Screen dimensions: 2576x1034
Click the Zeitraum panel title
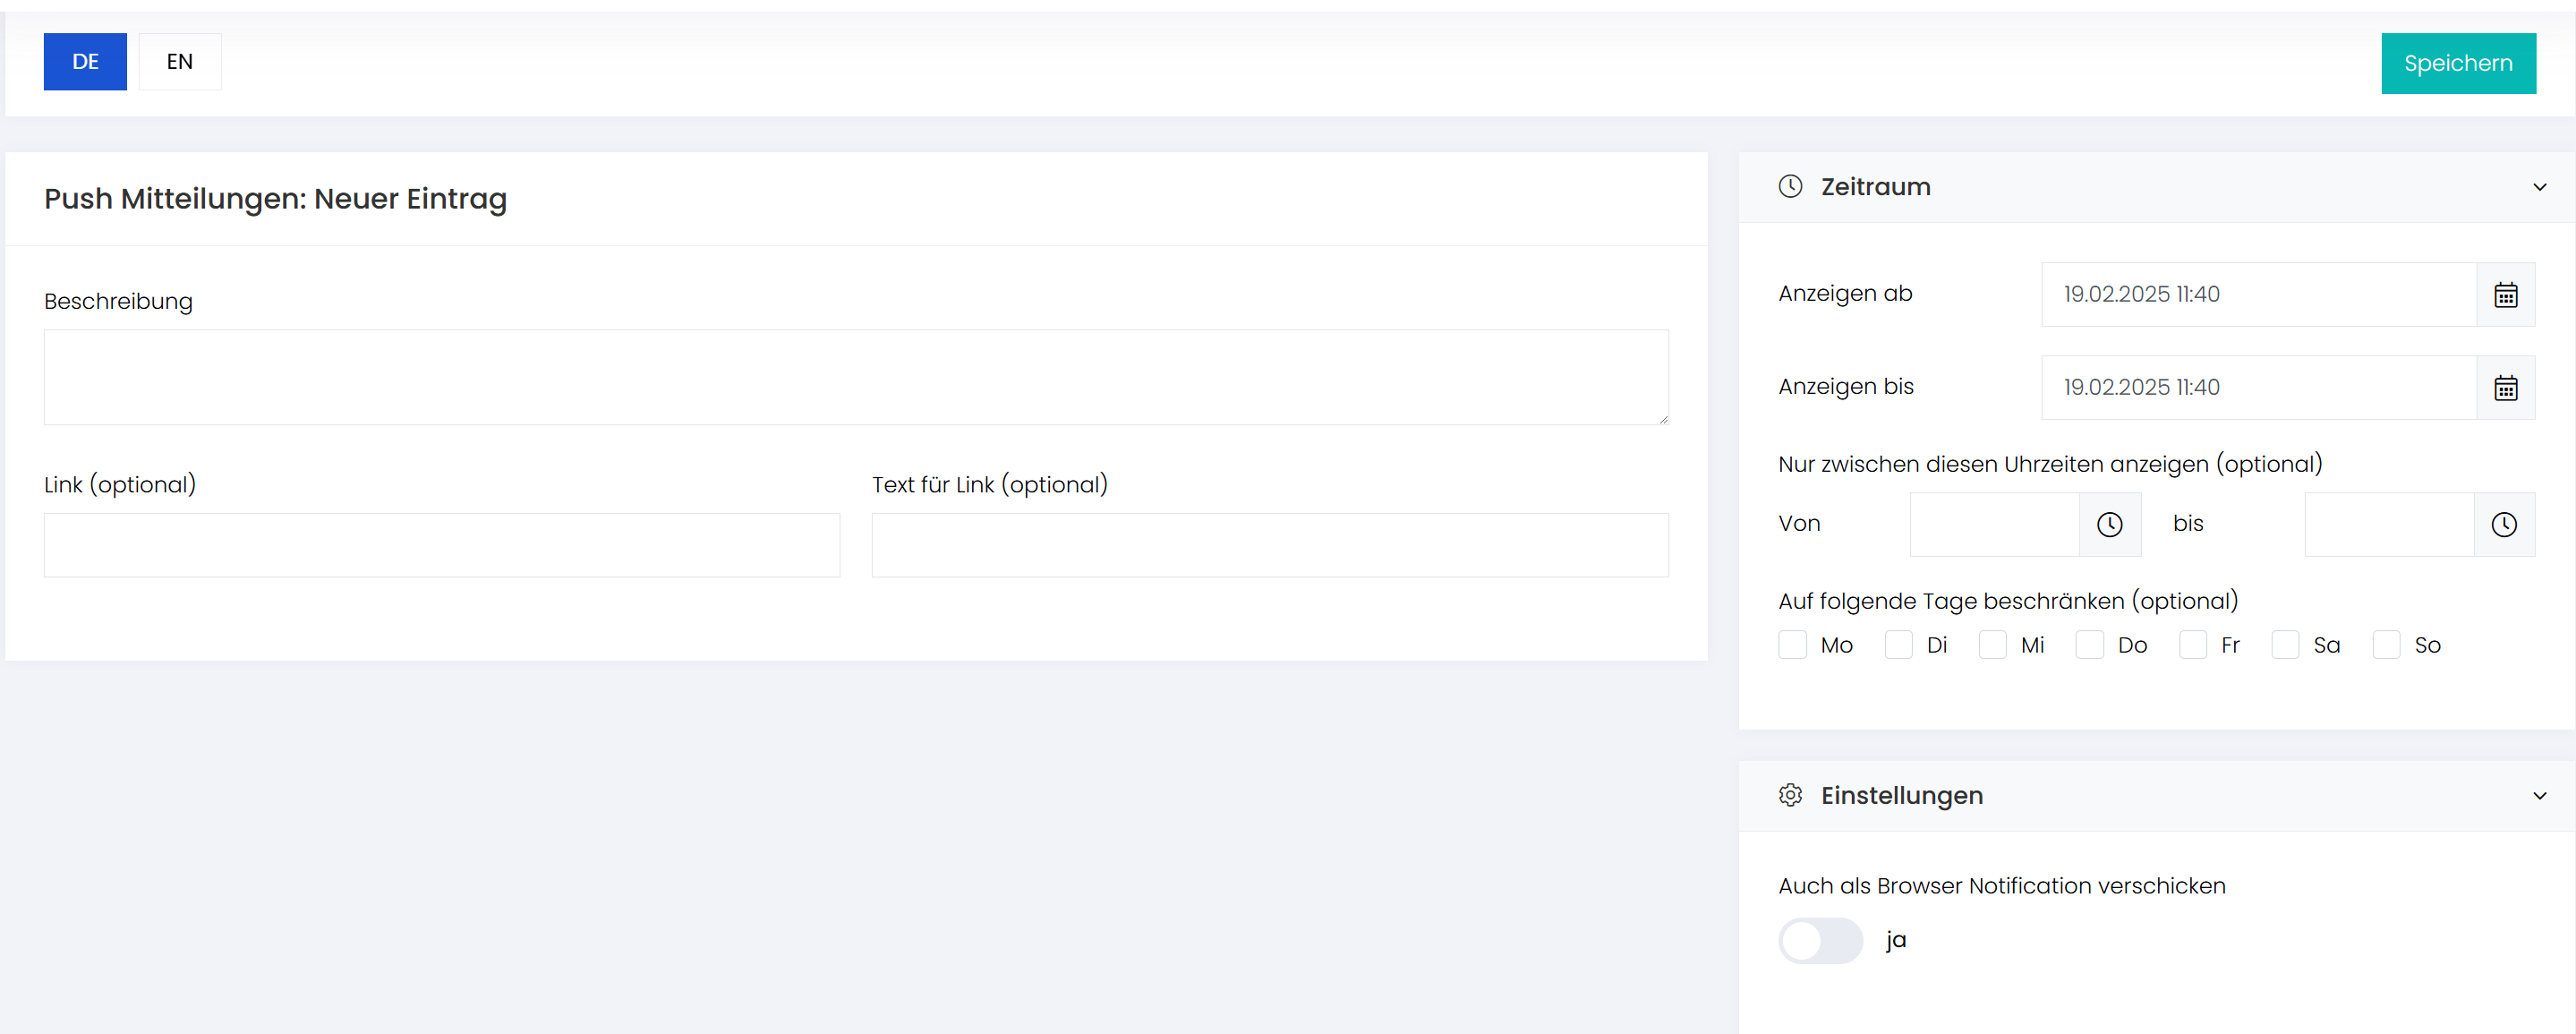(x=1875, y=187)
